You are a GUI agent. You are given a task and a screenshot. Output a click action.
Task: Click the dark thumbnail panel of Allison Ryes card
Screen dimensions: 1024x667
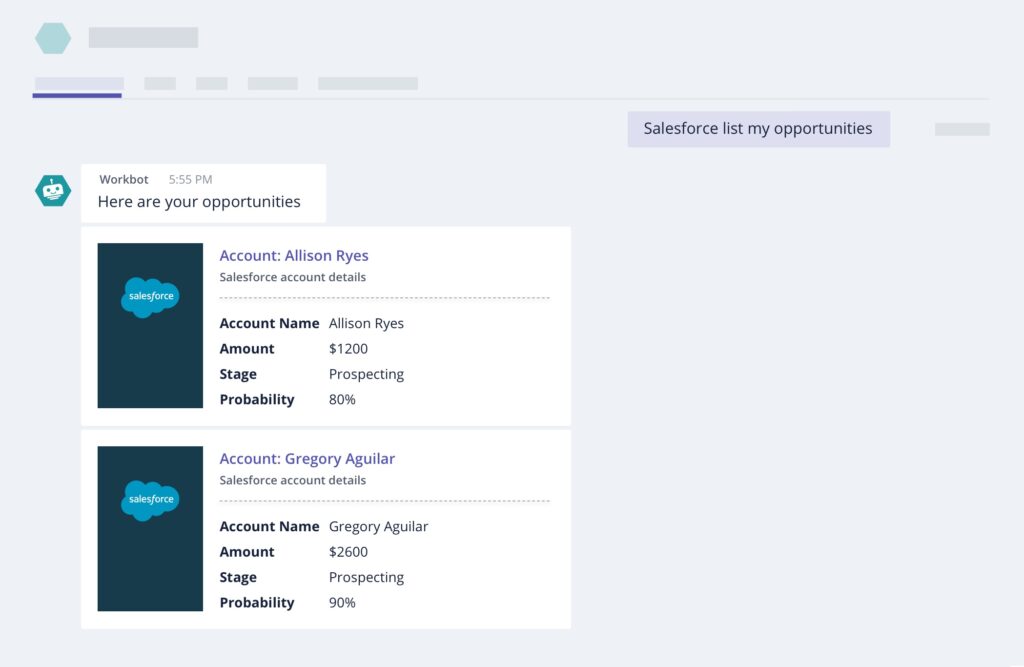150,325
